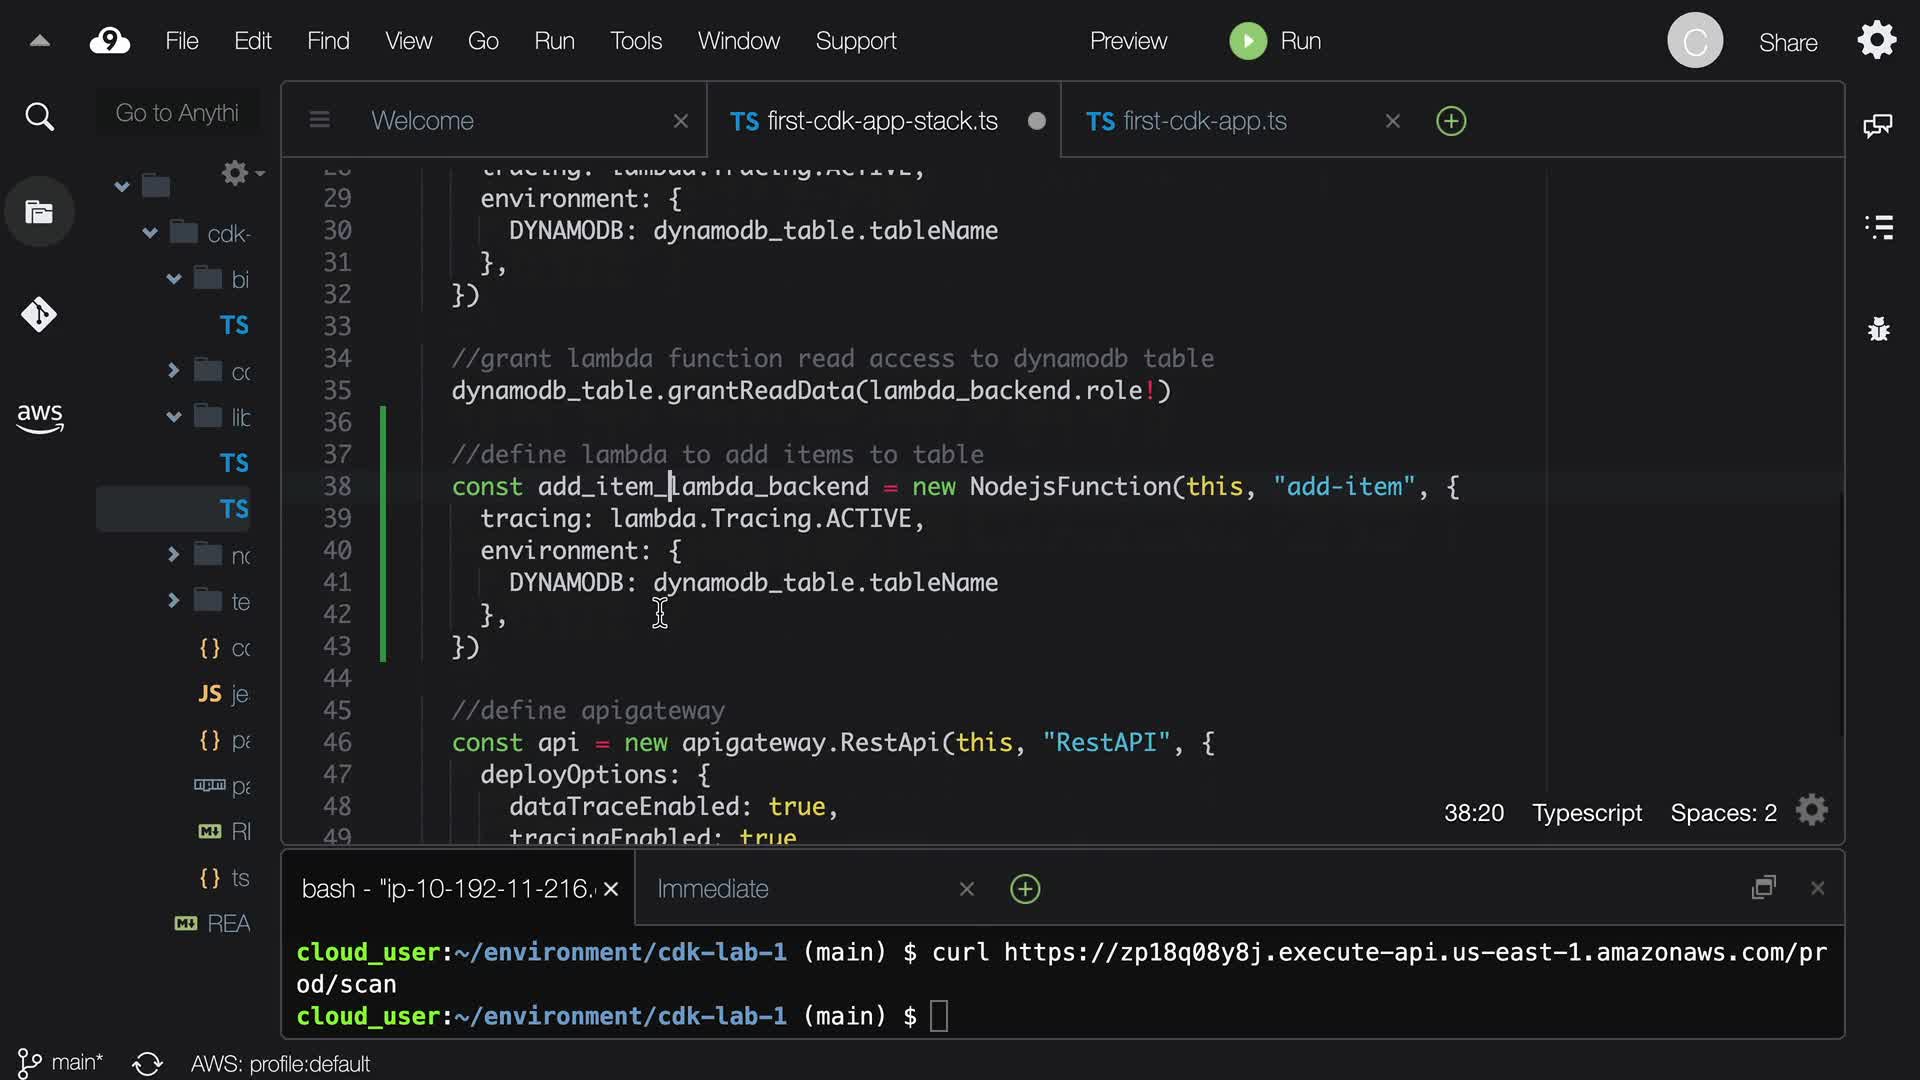
Task: Open the Tools menu
Action: pyautogui.click(x=635, y=41)
